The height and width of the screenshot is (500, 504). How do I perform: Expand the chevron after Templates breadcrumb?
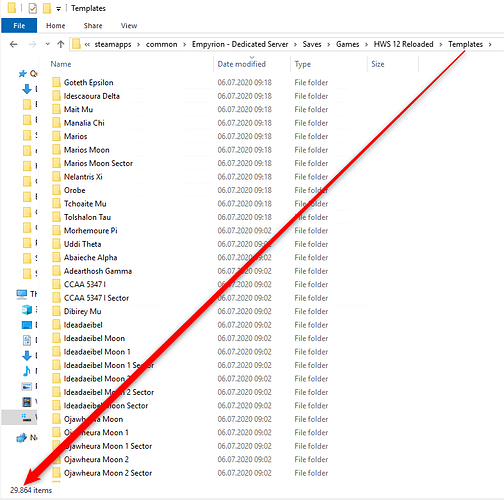pyautogui.click(x=490, y=45)
